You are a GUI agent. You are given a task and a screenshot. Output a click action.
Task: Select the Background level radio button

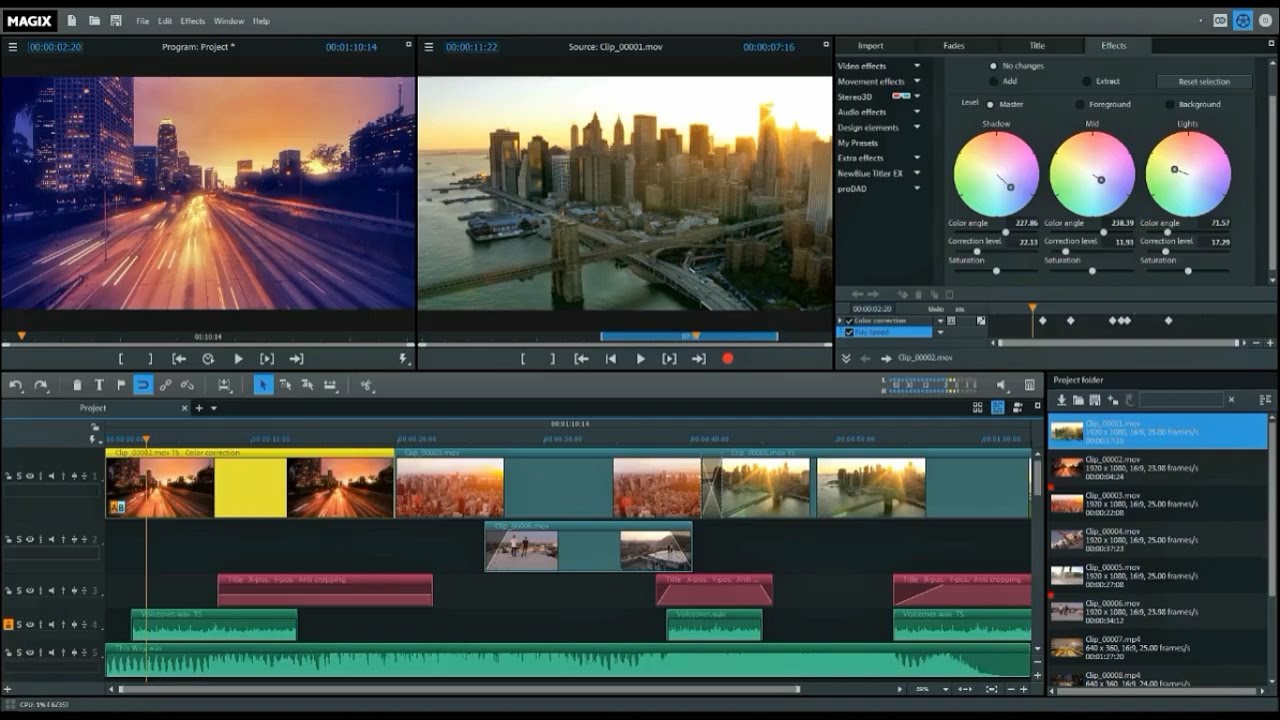[x=1170, y=104]
